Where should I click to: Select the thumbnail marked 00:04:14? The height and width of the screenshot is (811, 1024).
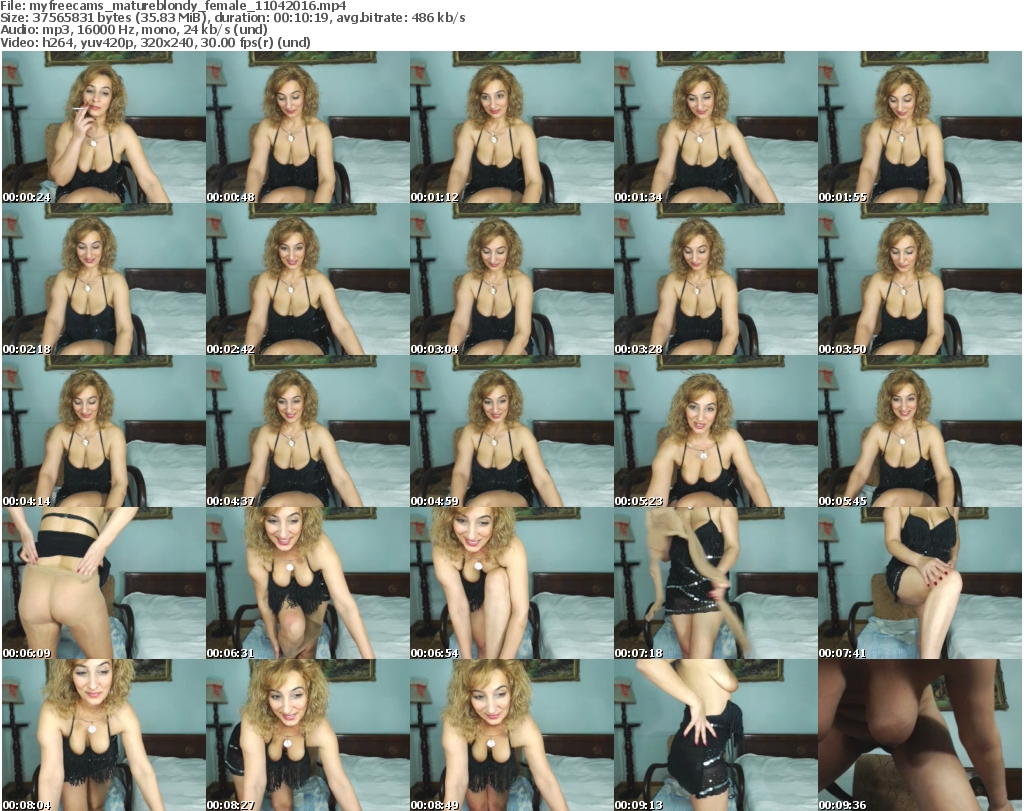coord(103,431)
